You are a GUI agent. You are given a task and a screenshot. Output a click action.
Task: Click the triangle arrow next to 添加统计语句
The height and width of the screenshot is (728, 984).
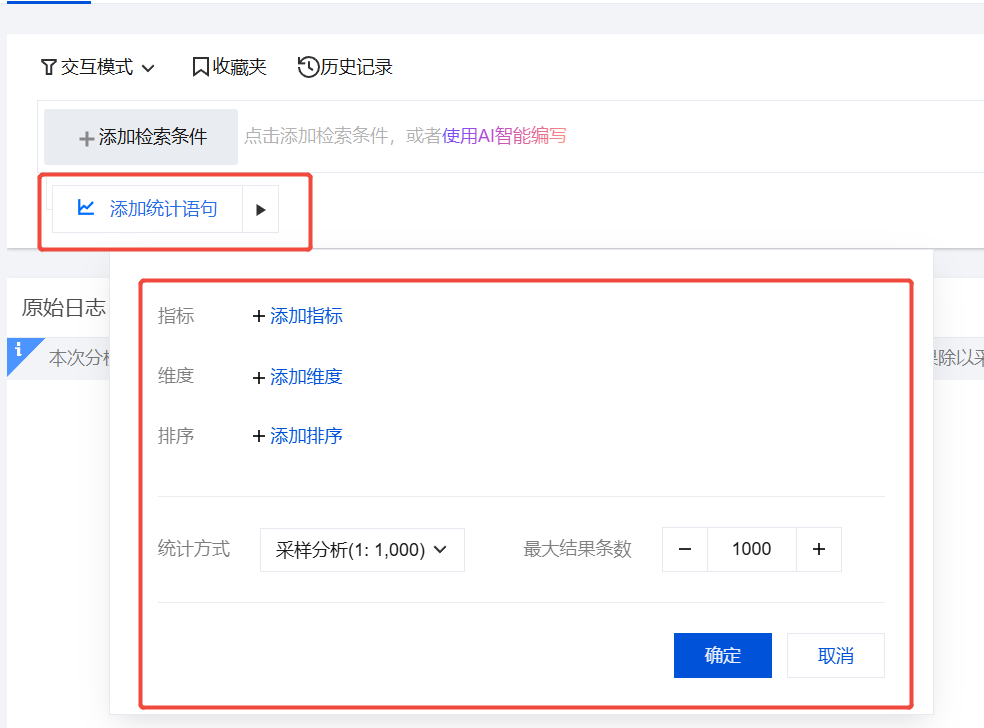[x=261, y=209]
